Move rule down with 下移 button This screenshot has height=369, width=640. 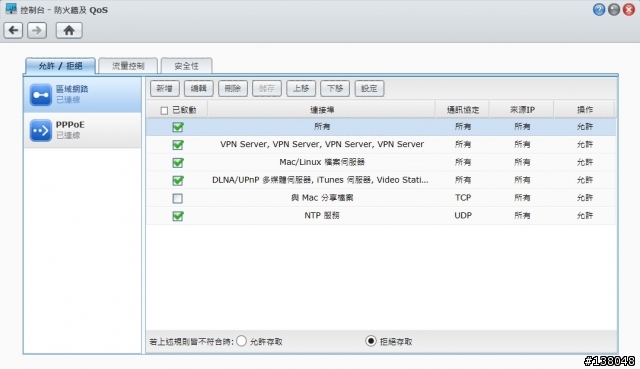tap(335, 89)
